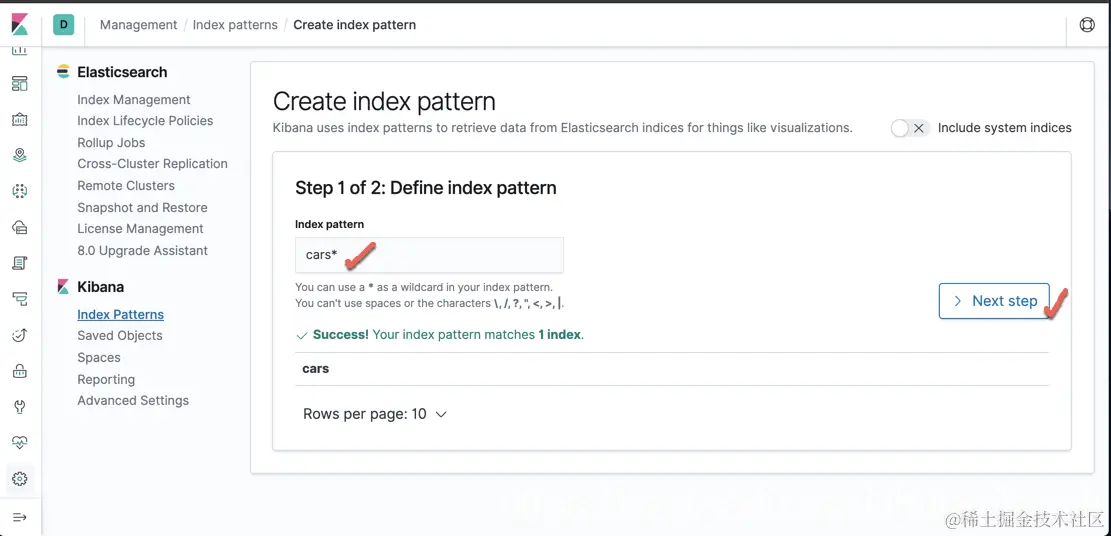Click the matching index row cars
The width and height of the screenshot is (1111, 536).
click(x=672, y=369)
